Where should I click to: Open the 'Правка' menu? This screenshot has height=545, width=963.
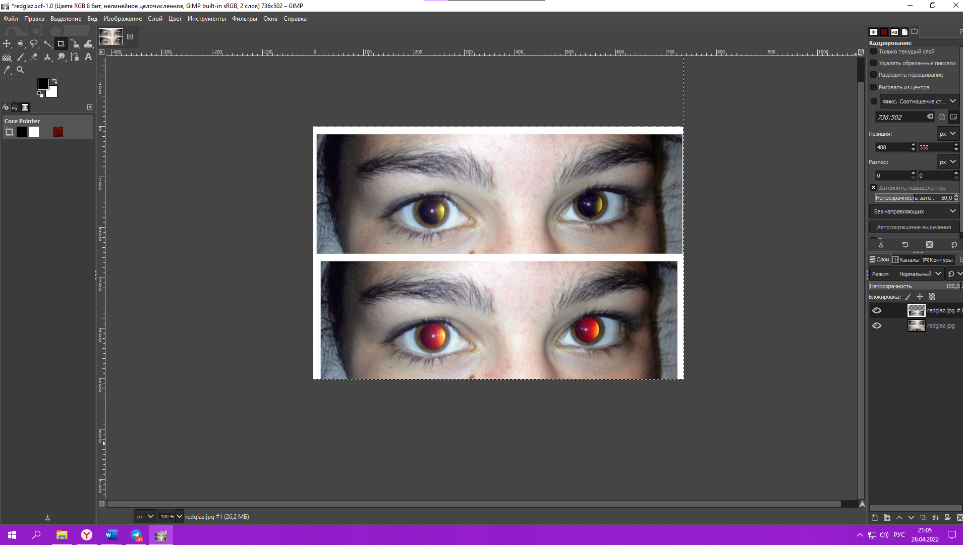pyautogui.click(x=34, y=19)
